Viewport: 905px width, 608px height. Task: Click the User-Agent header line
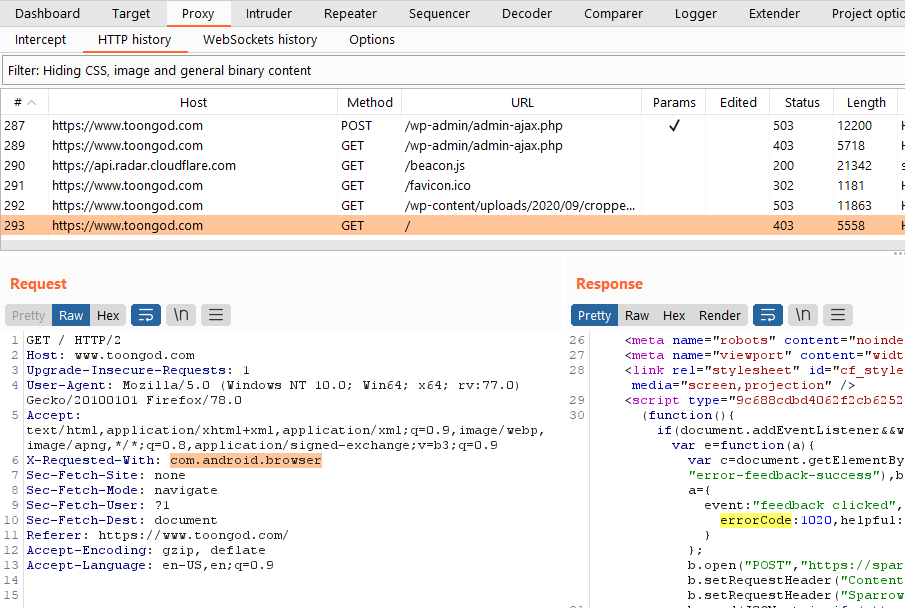point(273,393)
